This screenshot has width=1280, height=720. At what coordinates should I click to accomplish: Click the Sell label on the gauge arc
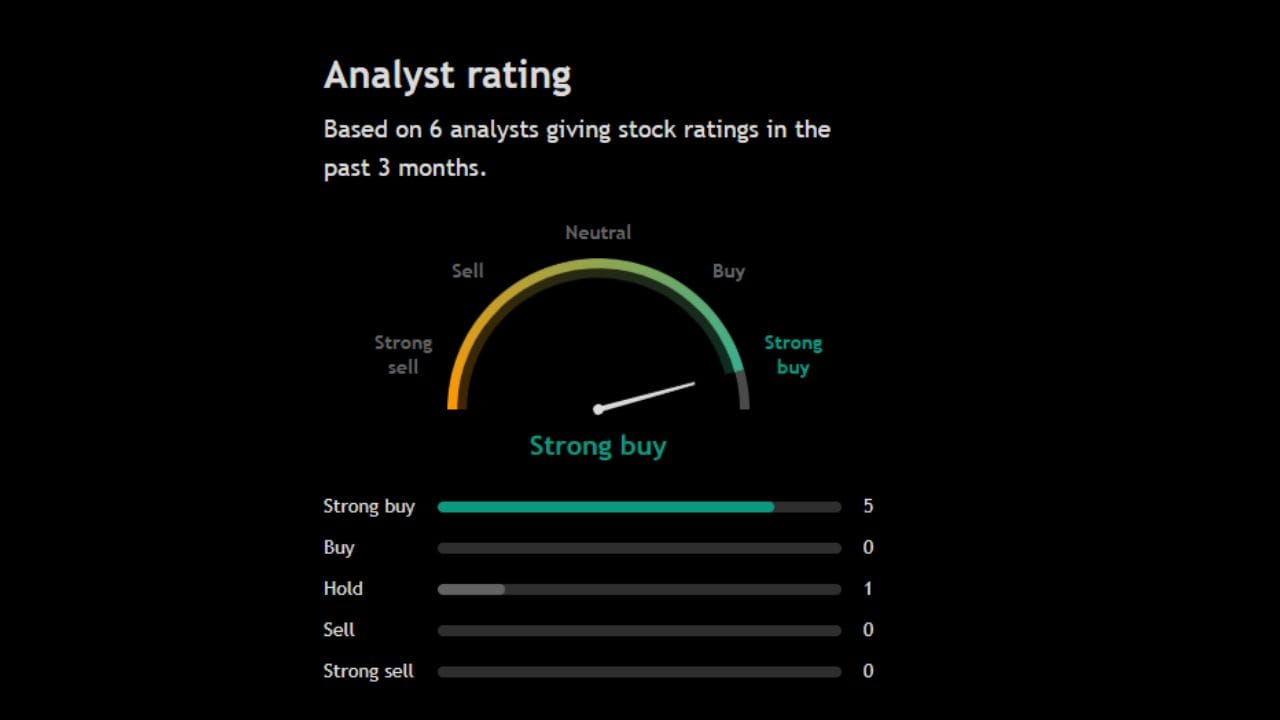467,271
